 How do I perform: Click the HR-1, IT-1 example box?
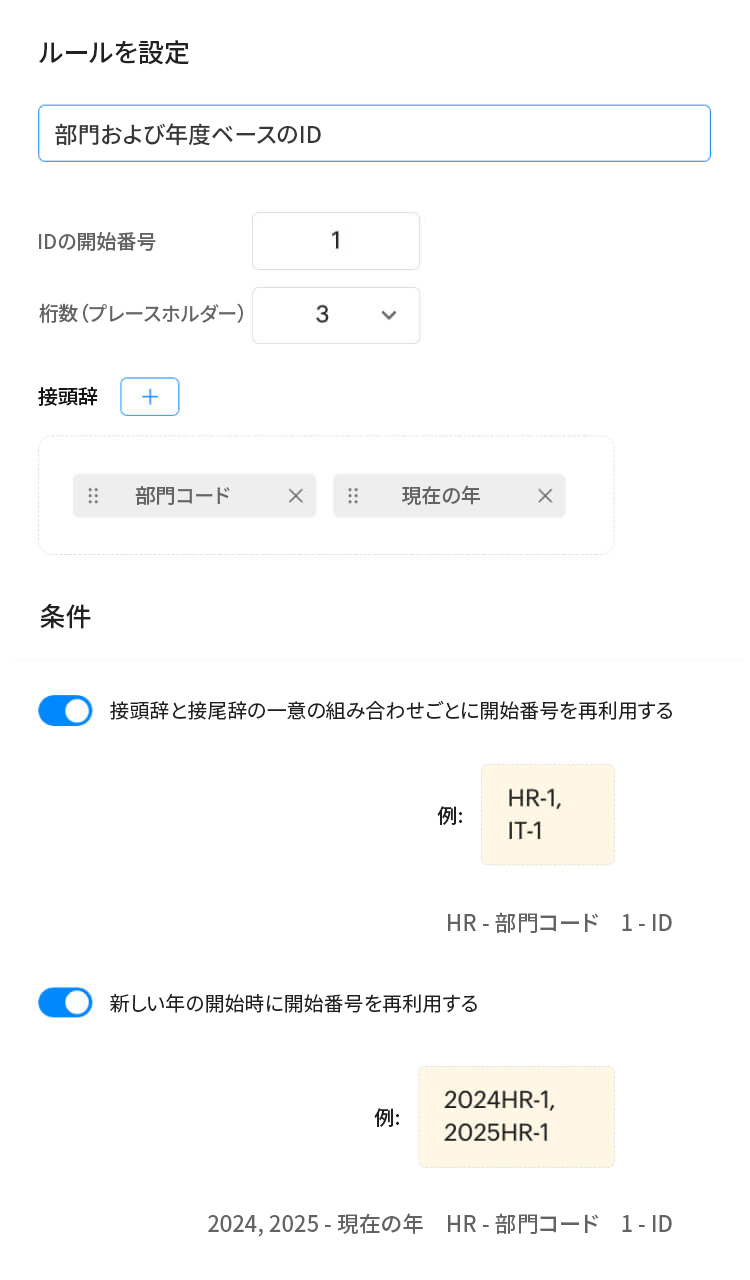click(547, 814)
